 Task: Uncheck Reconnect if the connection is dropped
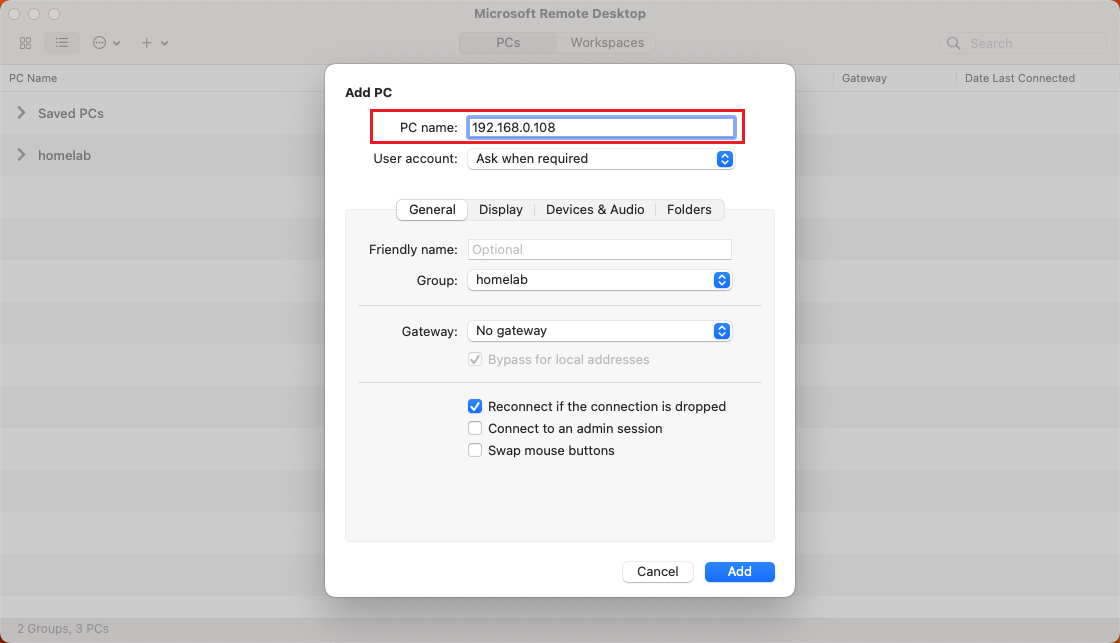pyautogui.click(x=475, y=407)
